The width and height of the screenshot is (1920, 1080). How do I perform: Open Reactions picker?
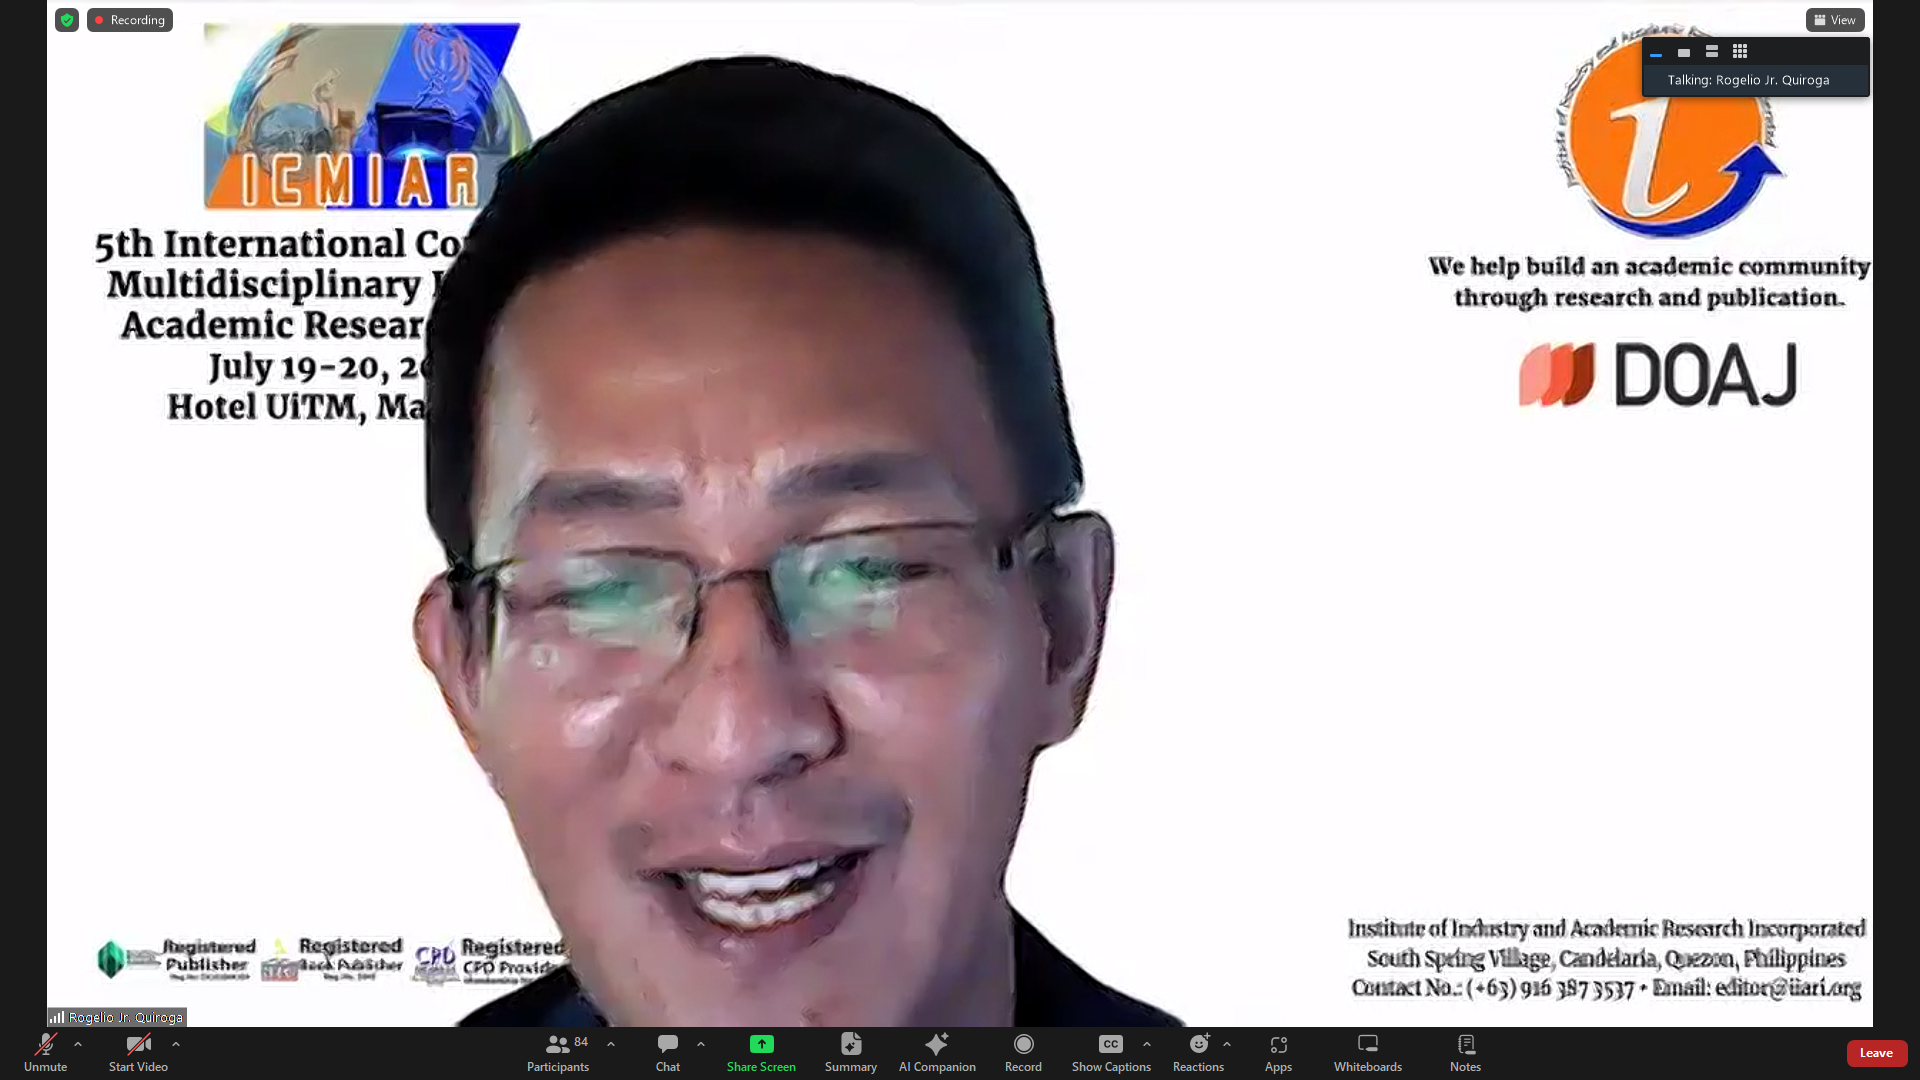pyautogui.click(x=1198, y=1051)
